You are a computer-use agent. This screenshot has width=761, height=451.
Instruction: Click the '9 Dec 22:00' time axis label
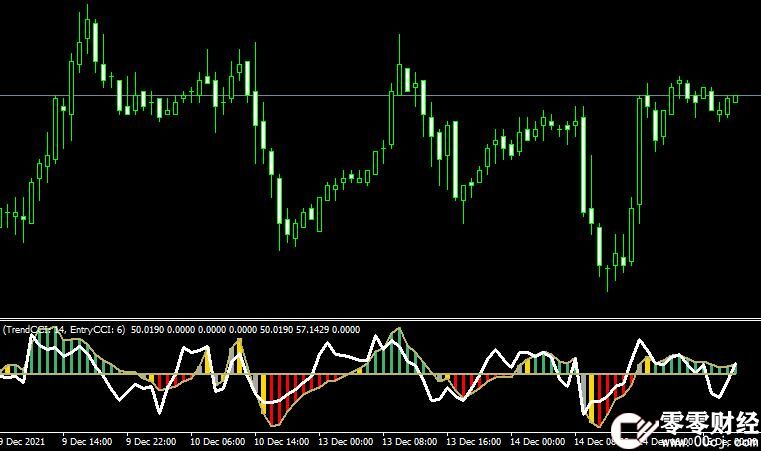click(151, 442)
